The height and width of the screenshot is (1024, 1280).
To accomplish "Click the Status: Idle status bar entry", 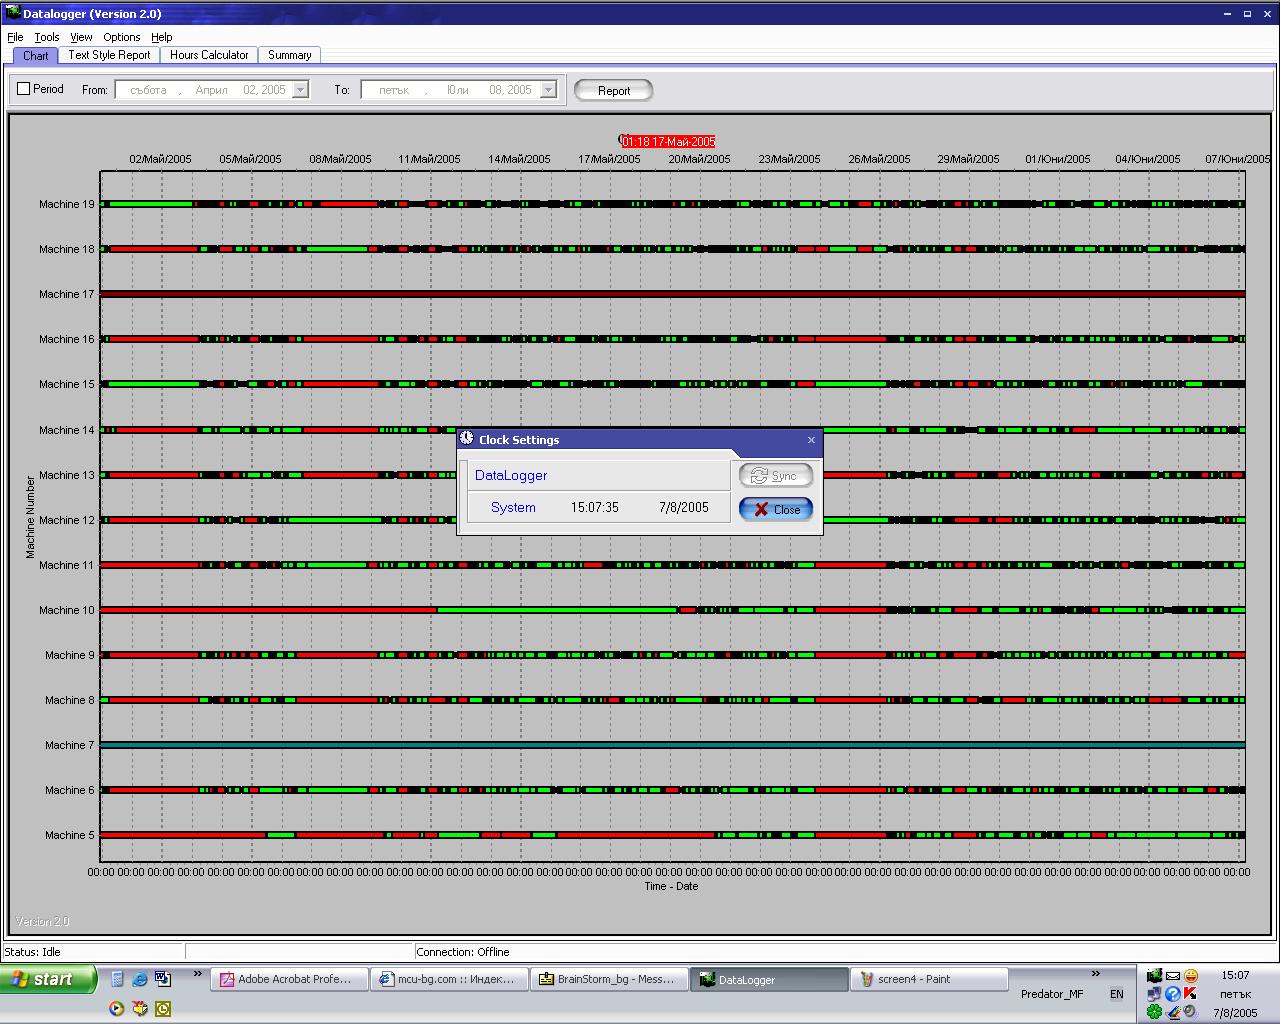I will 33,952.
